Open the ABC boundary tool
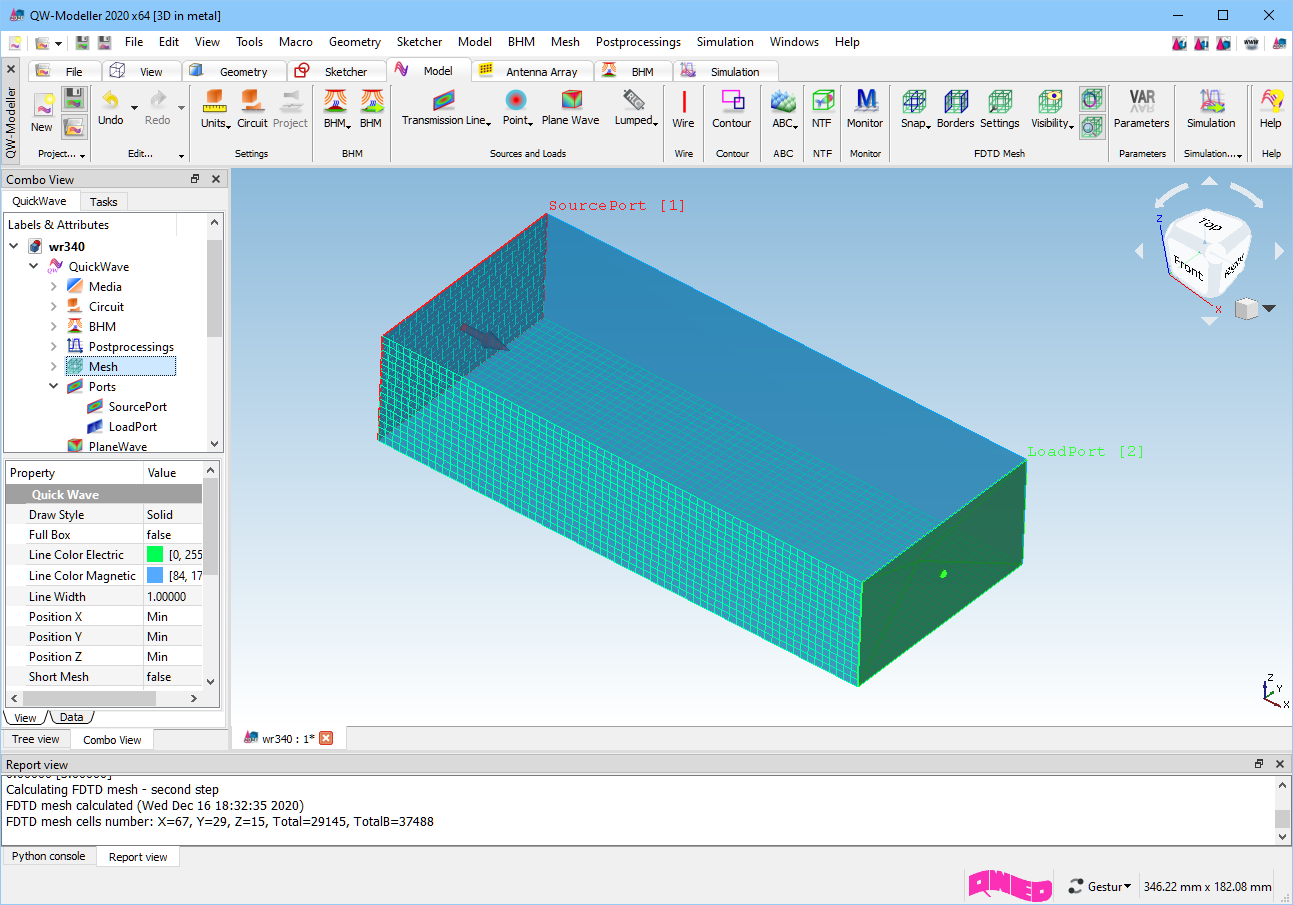The height and width of the screenshot is (905, 1293). click(783, 109)
